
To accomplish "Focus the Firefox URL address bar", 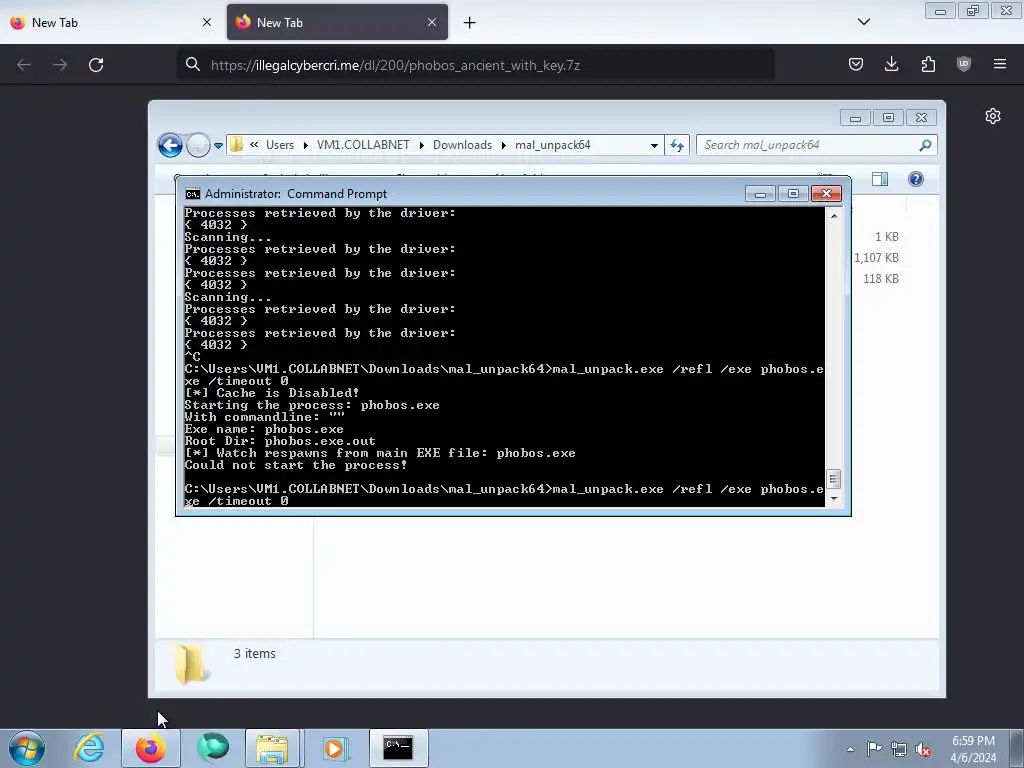I will [x=475, y=65].
